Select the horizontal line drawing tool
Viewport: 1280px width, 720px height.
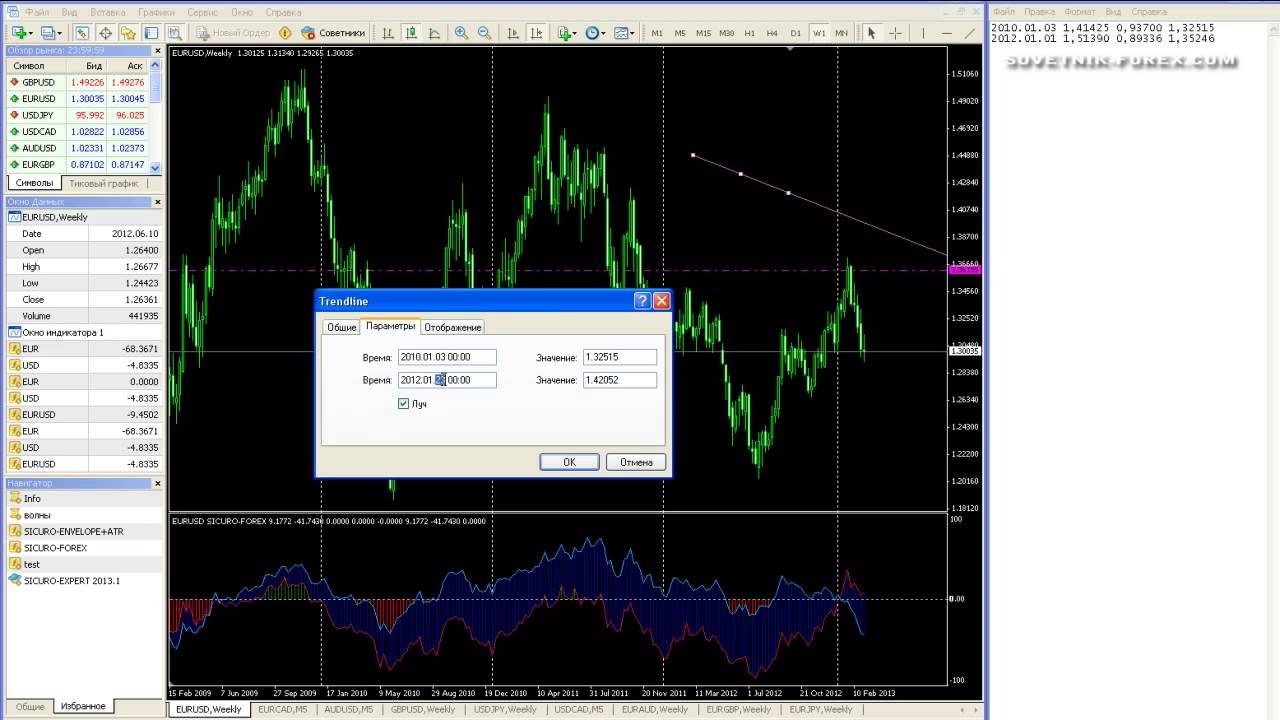pyautogui.click(x=947, y=33)
